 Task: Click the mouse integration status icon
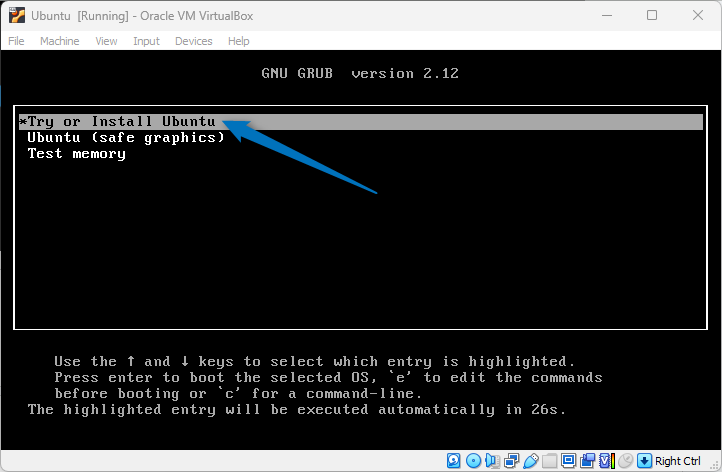coord(626,460)
